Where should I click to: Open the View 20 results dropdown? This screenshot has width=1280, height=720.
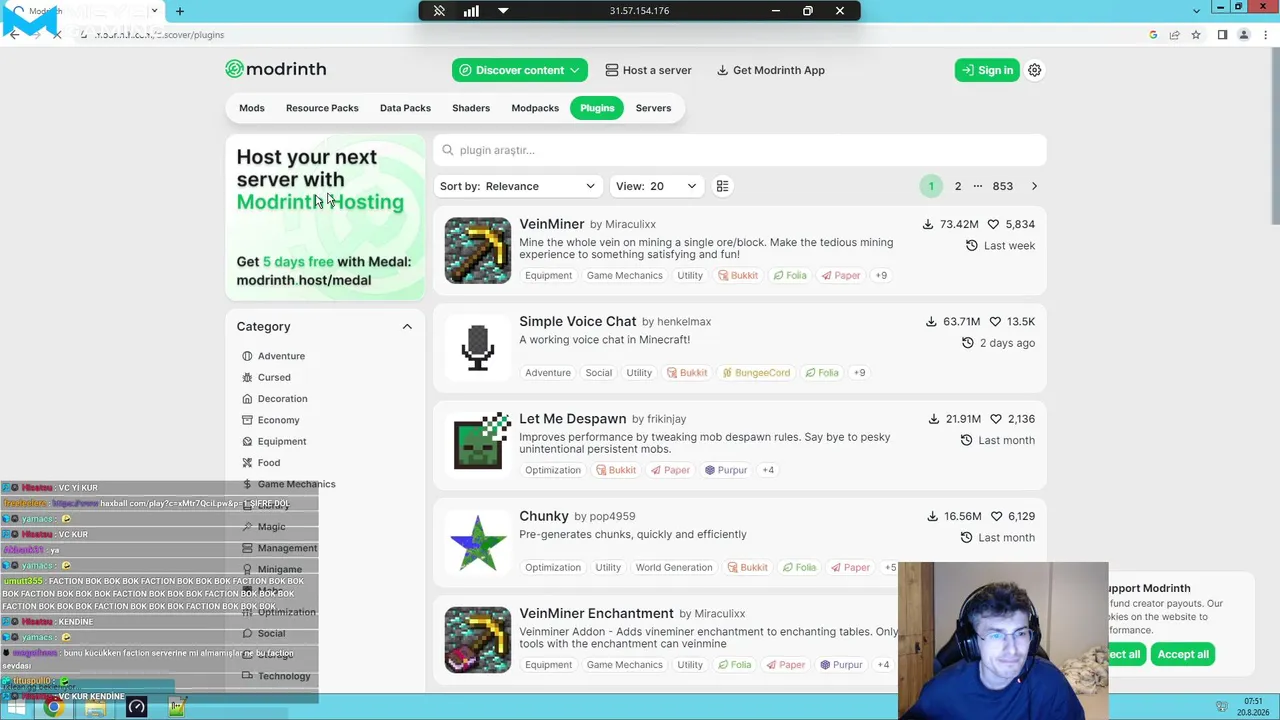656,186
